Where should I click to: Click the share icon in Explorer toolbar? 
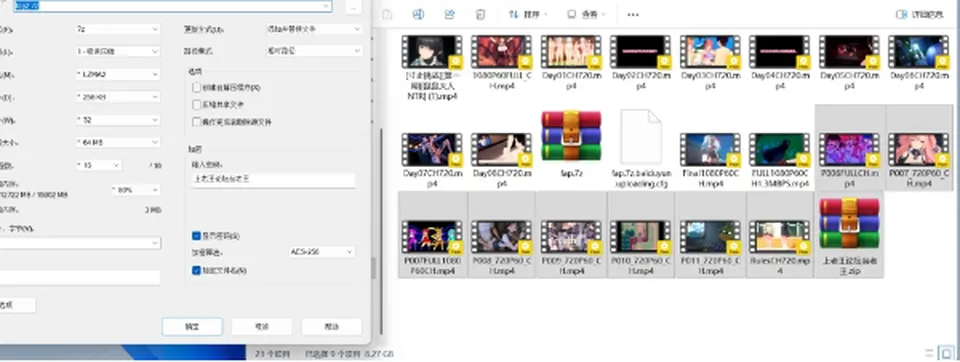(449, 14)
